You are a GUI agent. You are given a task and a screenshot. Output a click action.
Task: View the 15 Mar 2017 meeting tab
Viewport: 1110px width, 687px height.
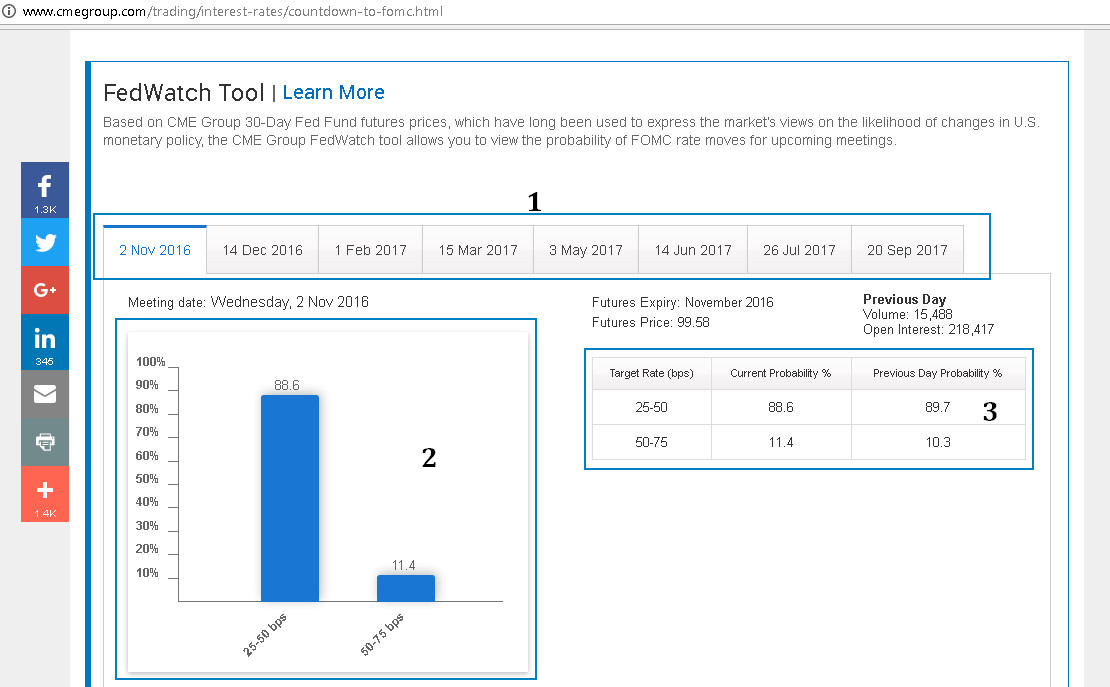coord(478,250)
